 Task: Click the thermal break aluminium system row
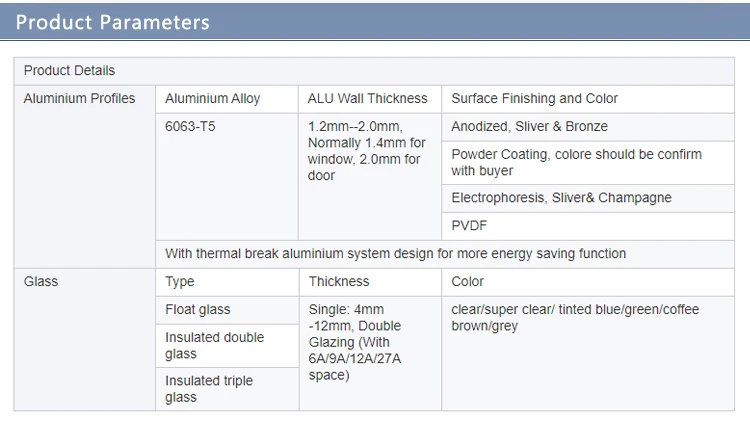pos(445,254)
